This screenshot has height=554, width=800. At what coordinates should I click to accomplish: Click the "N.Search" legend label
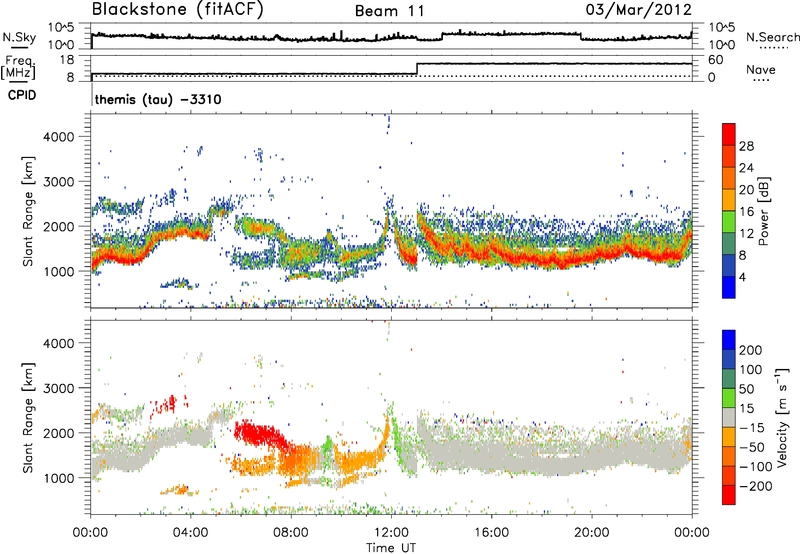coord(772,37)
